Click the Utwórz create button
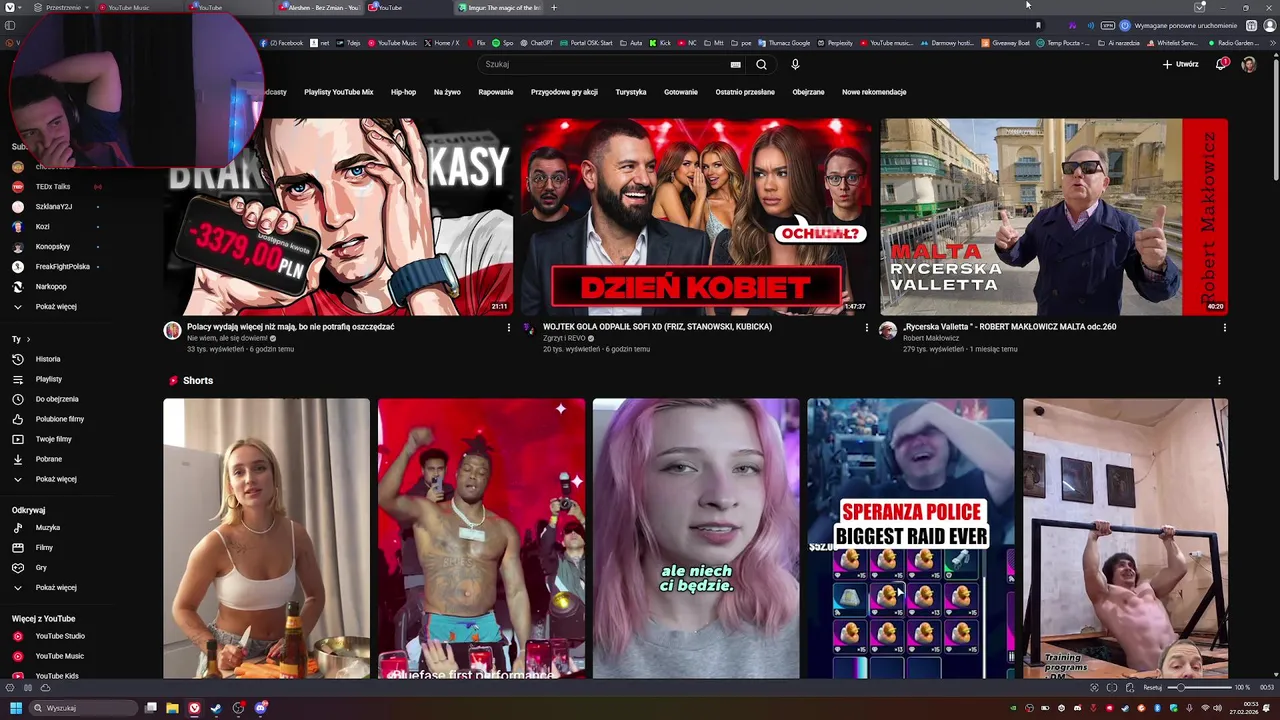 pos(1180,64)
